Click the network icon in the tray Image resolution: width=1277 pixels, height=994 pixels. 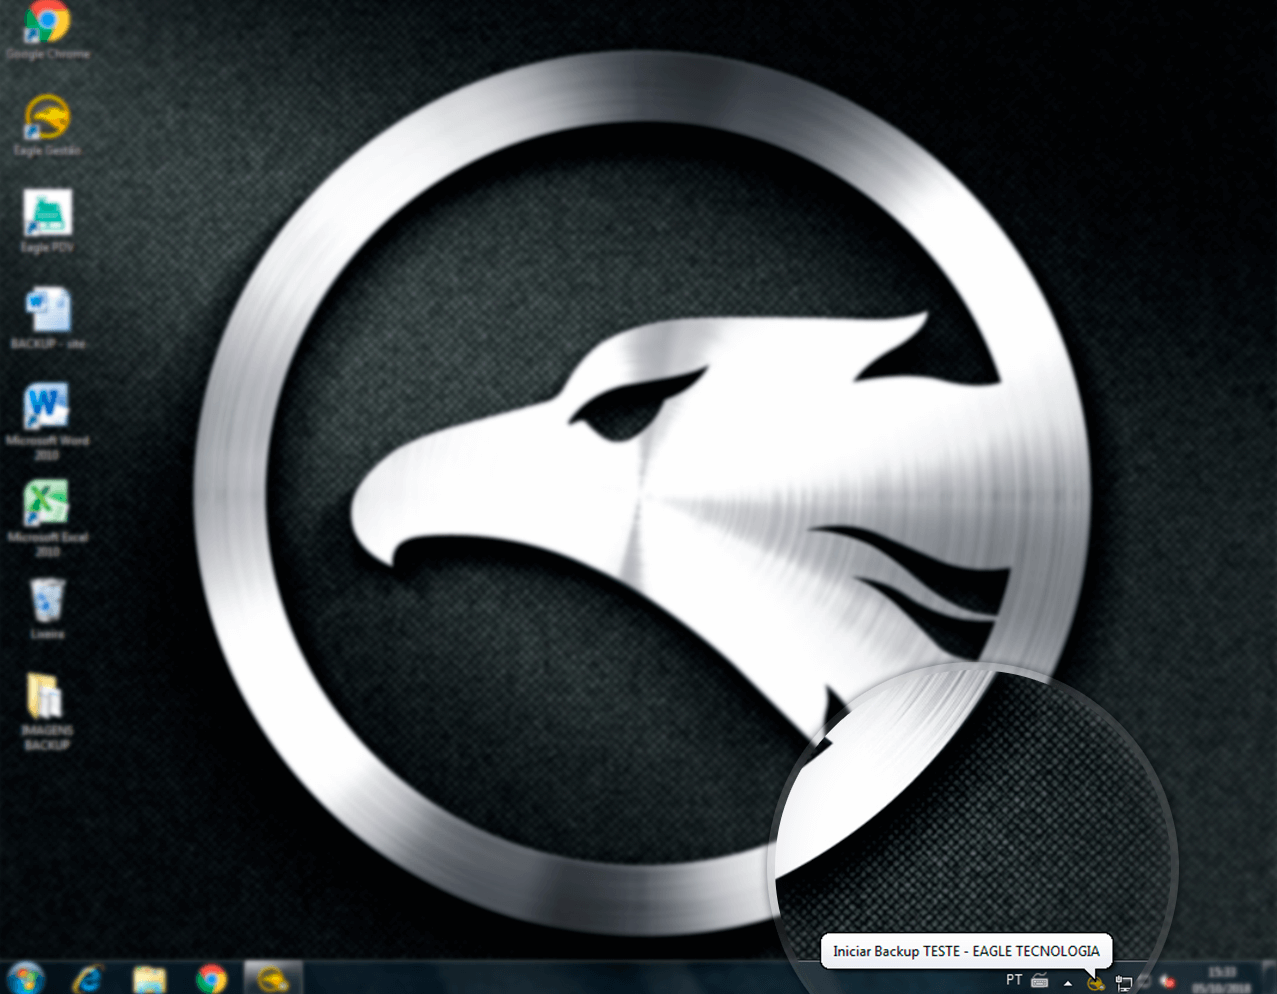[1123, 983]
